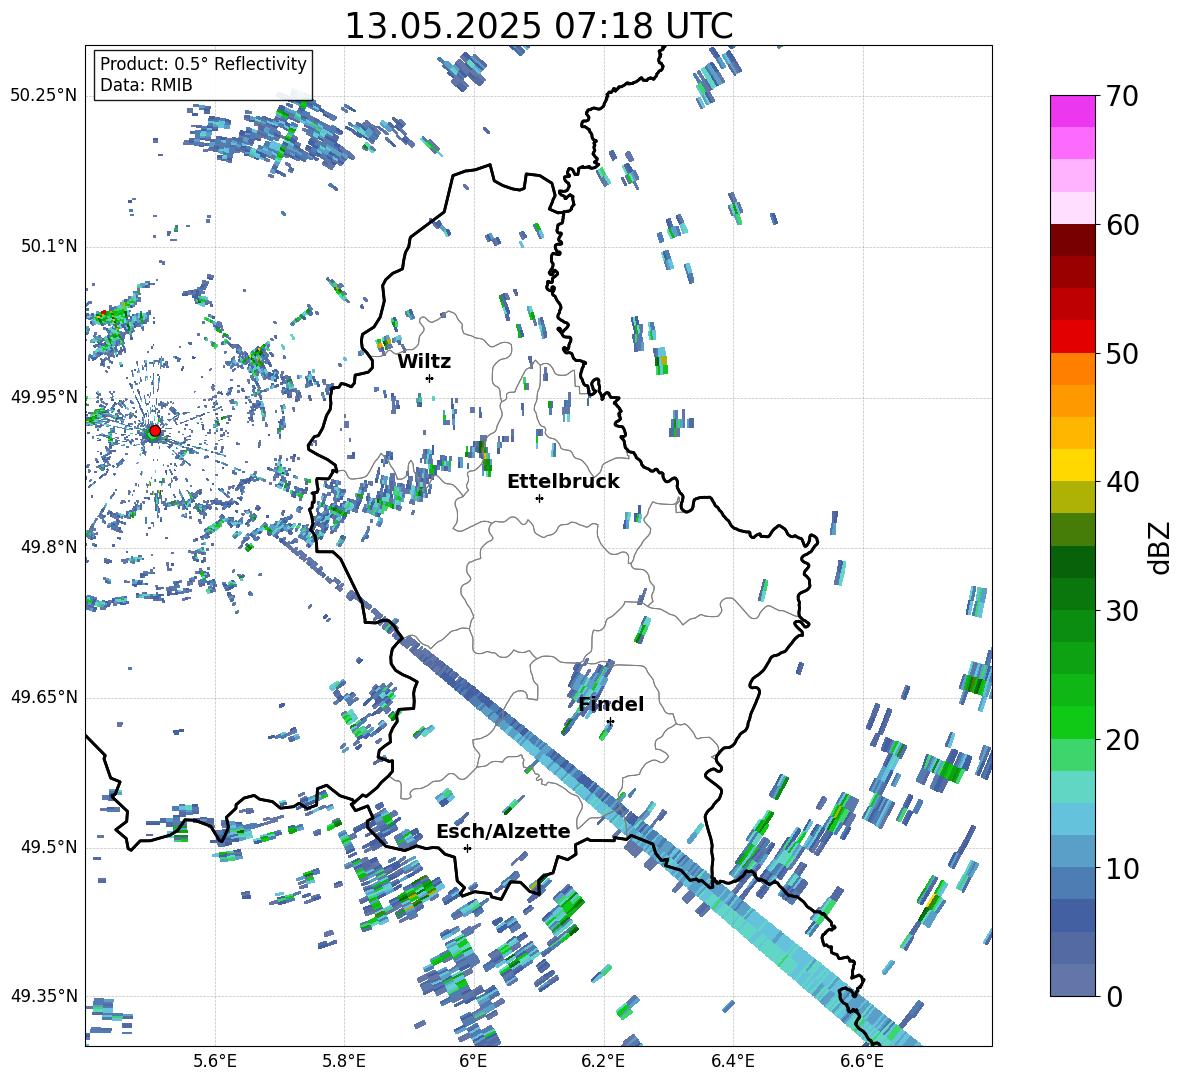Click the yellow colorbar segment above 40
The height and width of the screenshot is (1081, 1184).
pos(1072,464)
